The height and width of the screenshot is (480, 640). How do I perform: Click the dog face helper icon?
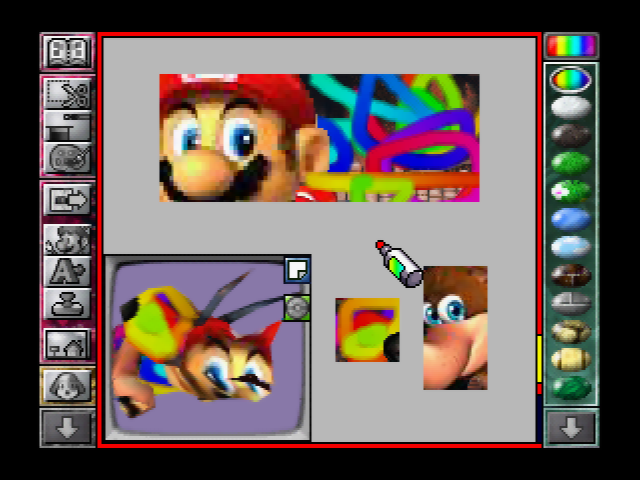[68, 386]
